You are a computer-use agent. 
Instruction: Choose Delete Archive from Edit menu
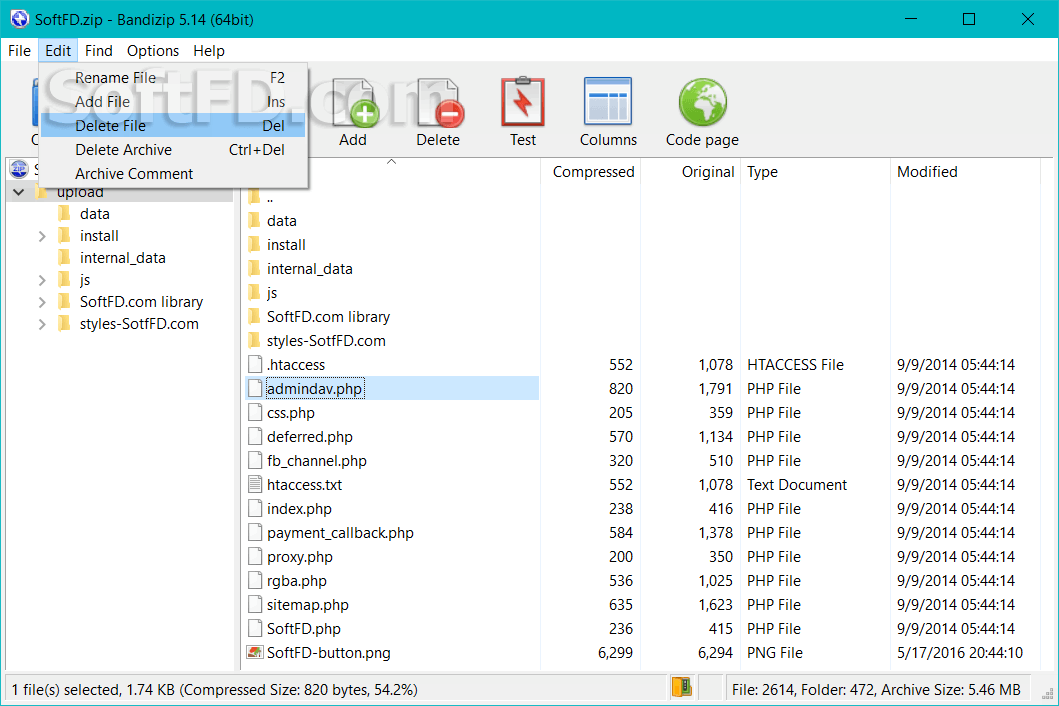click(173, 150)
